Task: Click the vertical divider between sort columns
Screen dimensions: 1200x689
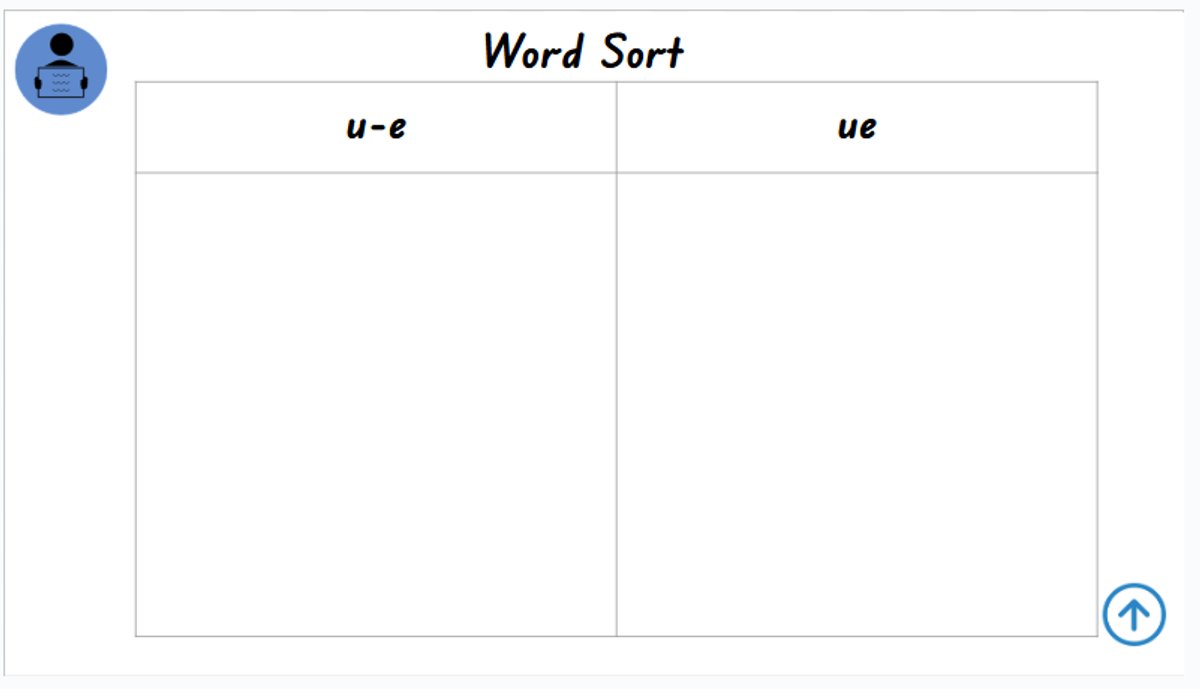Action: pyautogui.click(x=616, y=400)
